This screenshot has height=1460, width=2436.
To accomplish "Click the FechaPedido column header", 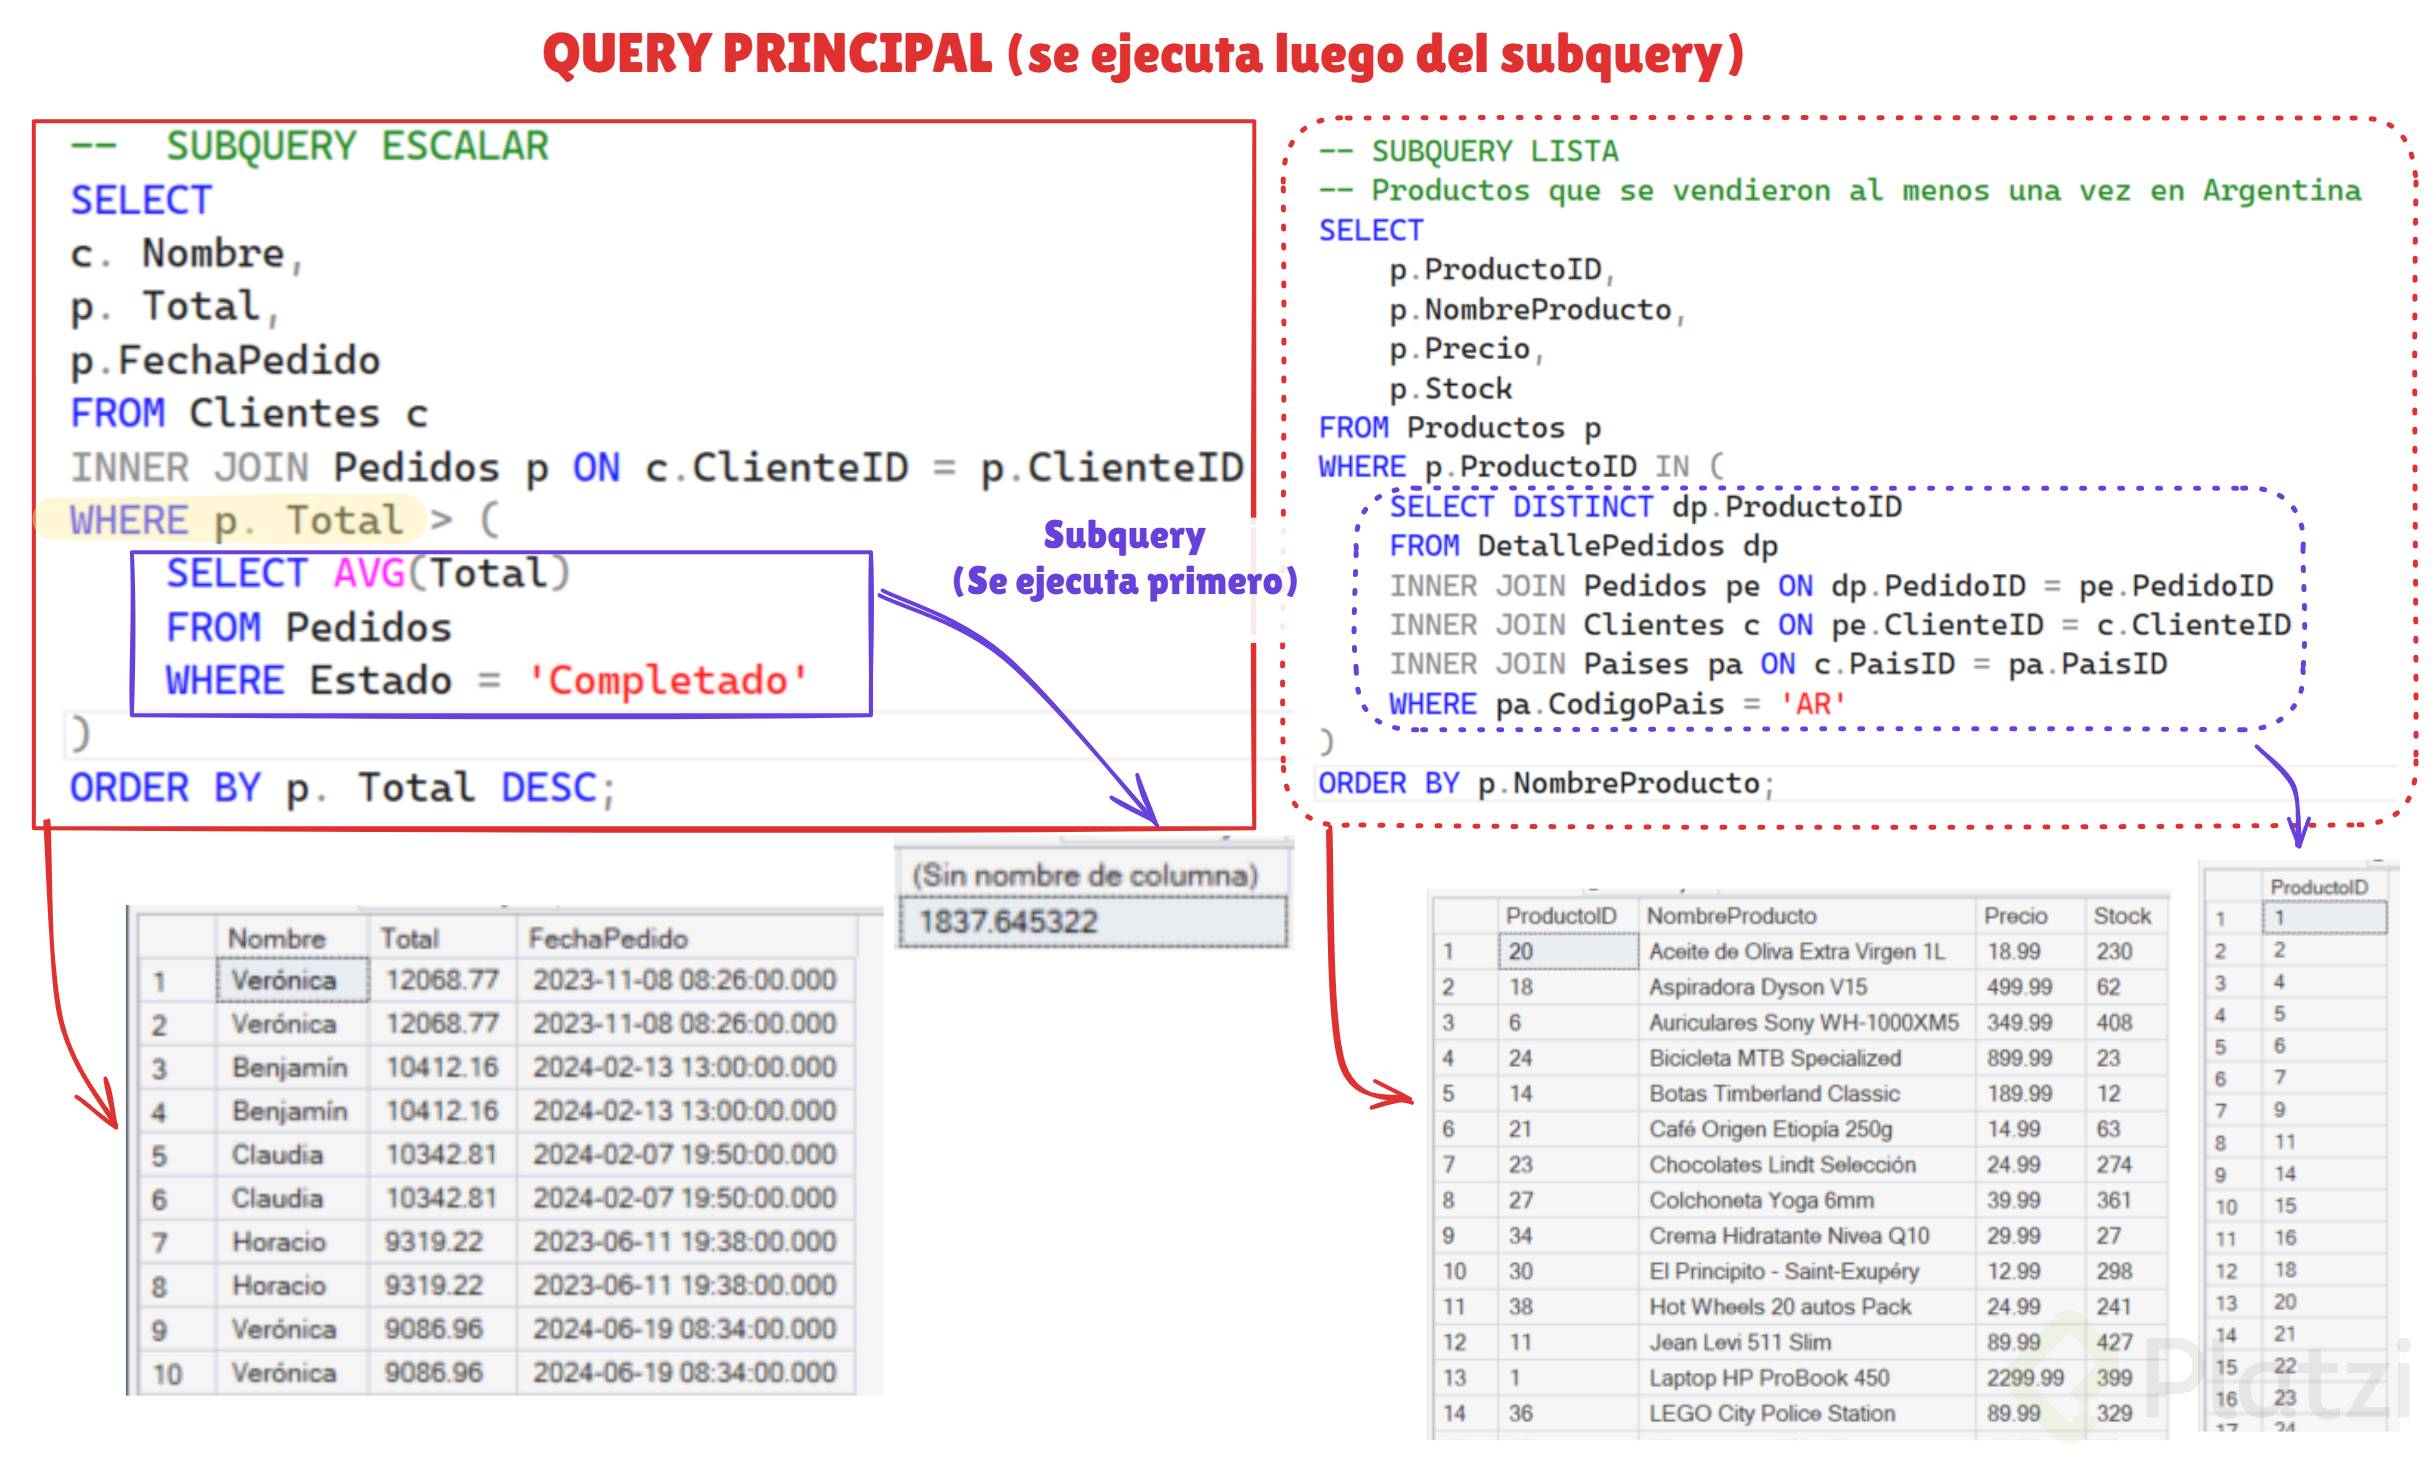I will pyautogui.click(x=608, y=939).
